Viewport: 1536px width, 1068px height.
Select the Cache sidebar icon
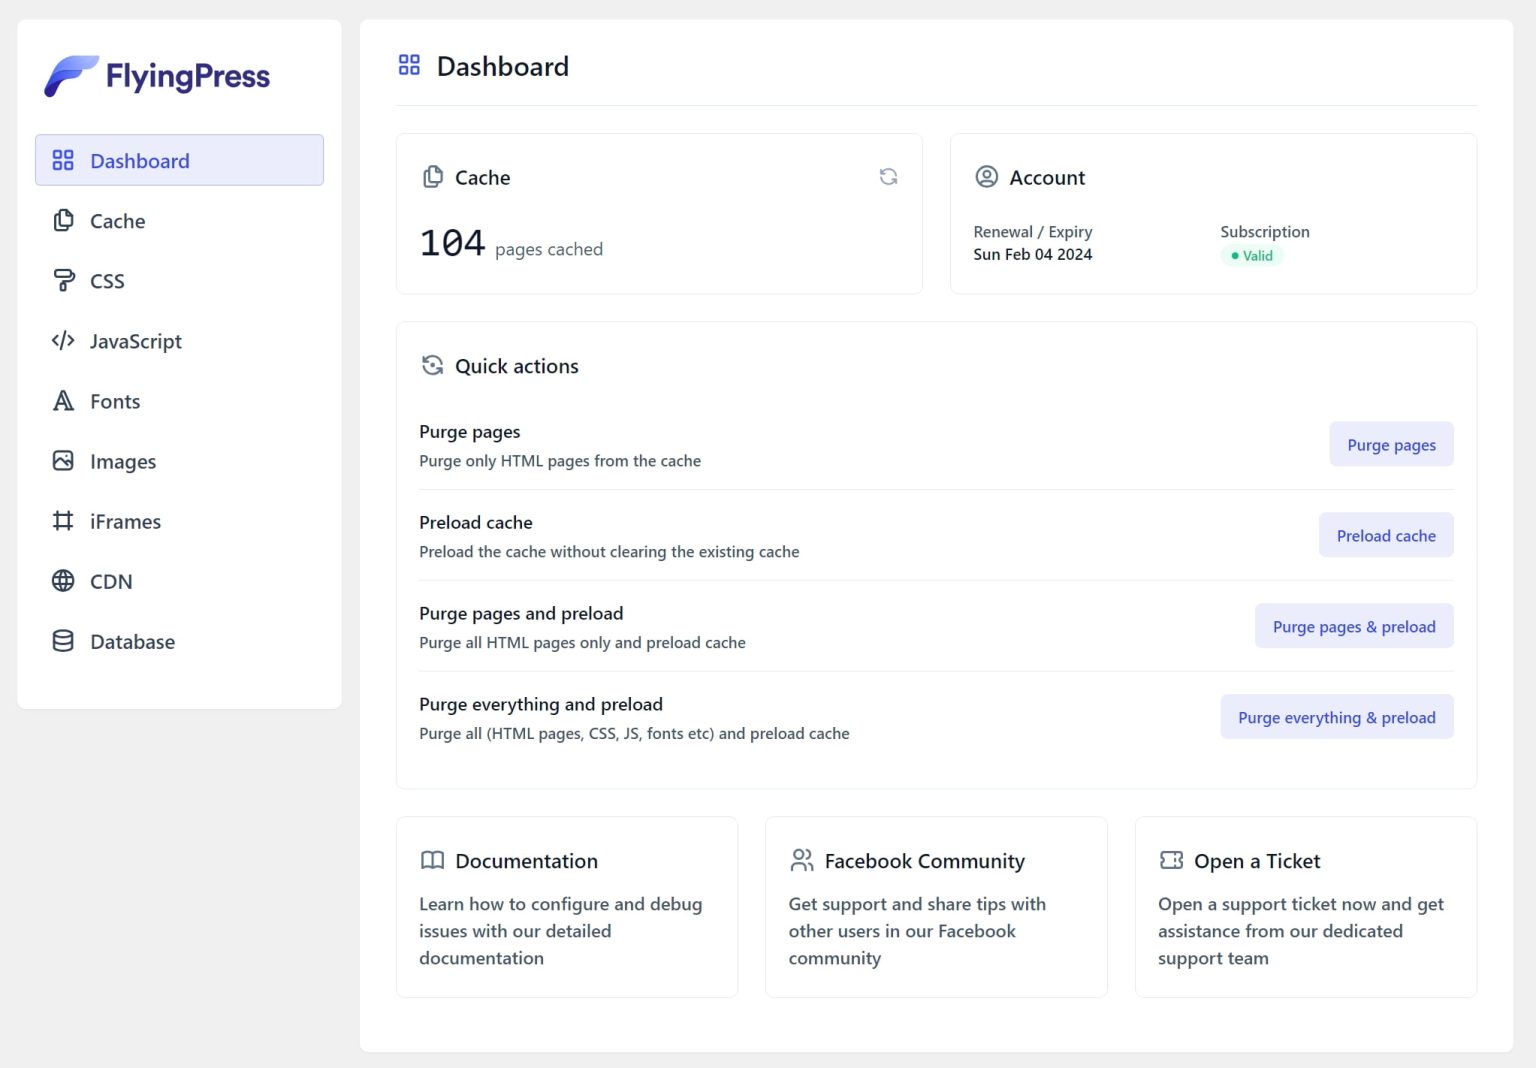[61, 220]
